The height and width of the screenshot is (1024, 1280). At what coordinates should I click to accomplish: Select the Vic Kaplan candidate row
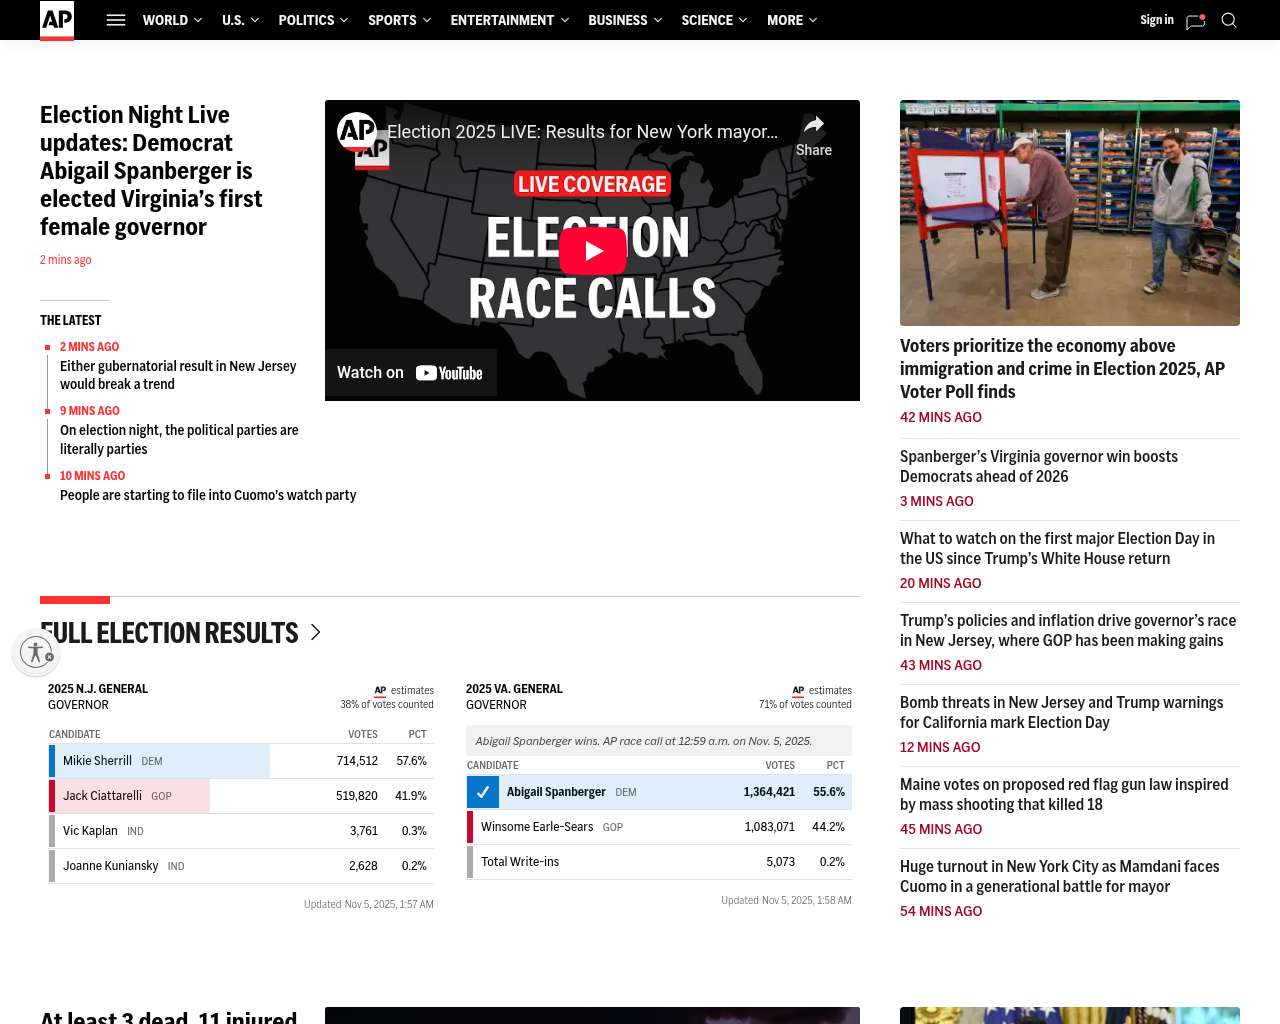click(241, 831)
